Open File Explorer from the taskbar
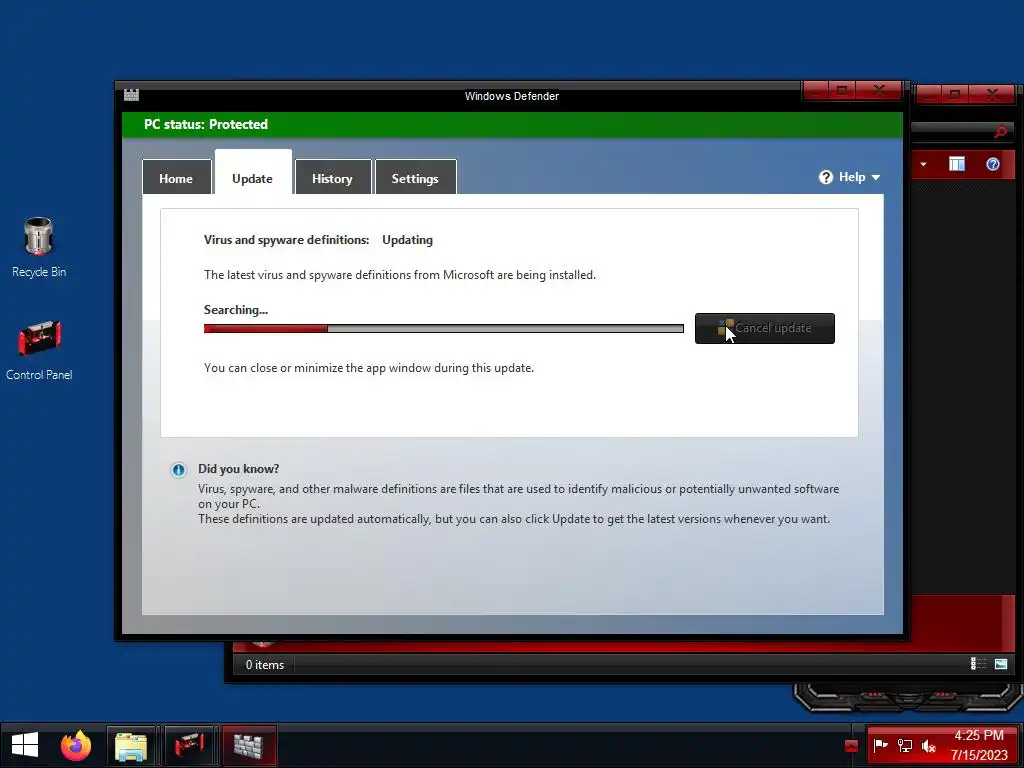1024x768 pixels. point(131,745)
